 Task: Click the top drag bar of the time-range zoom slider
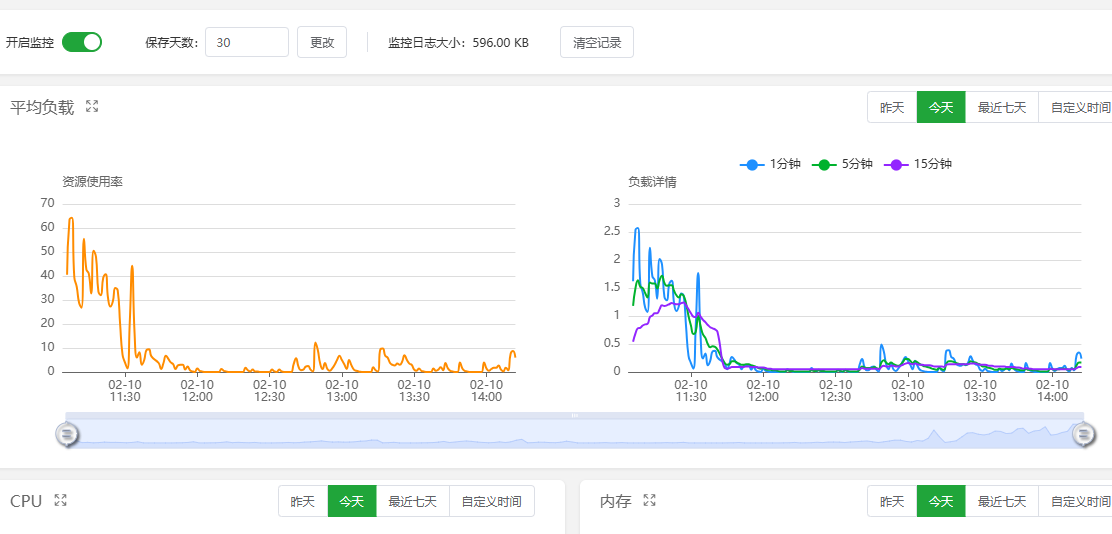coord(574,416)
